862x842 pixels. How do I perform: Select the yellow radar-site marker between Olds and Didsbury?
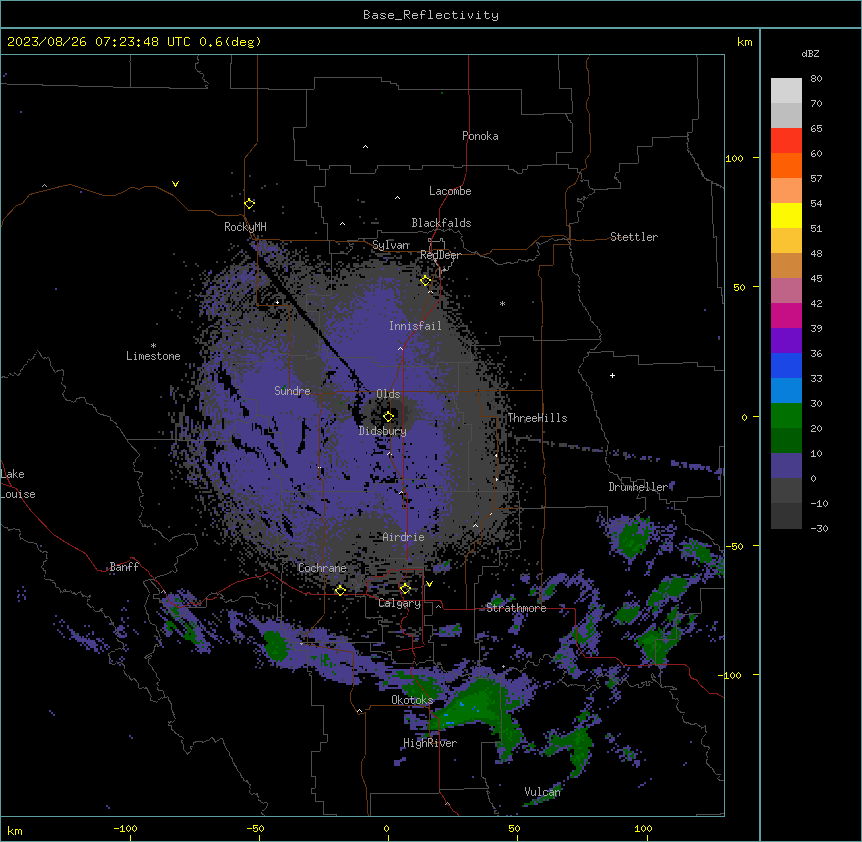click(x=388, y=416)
